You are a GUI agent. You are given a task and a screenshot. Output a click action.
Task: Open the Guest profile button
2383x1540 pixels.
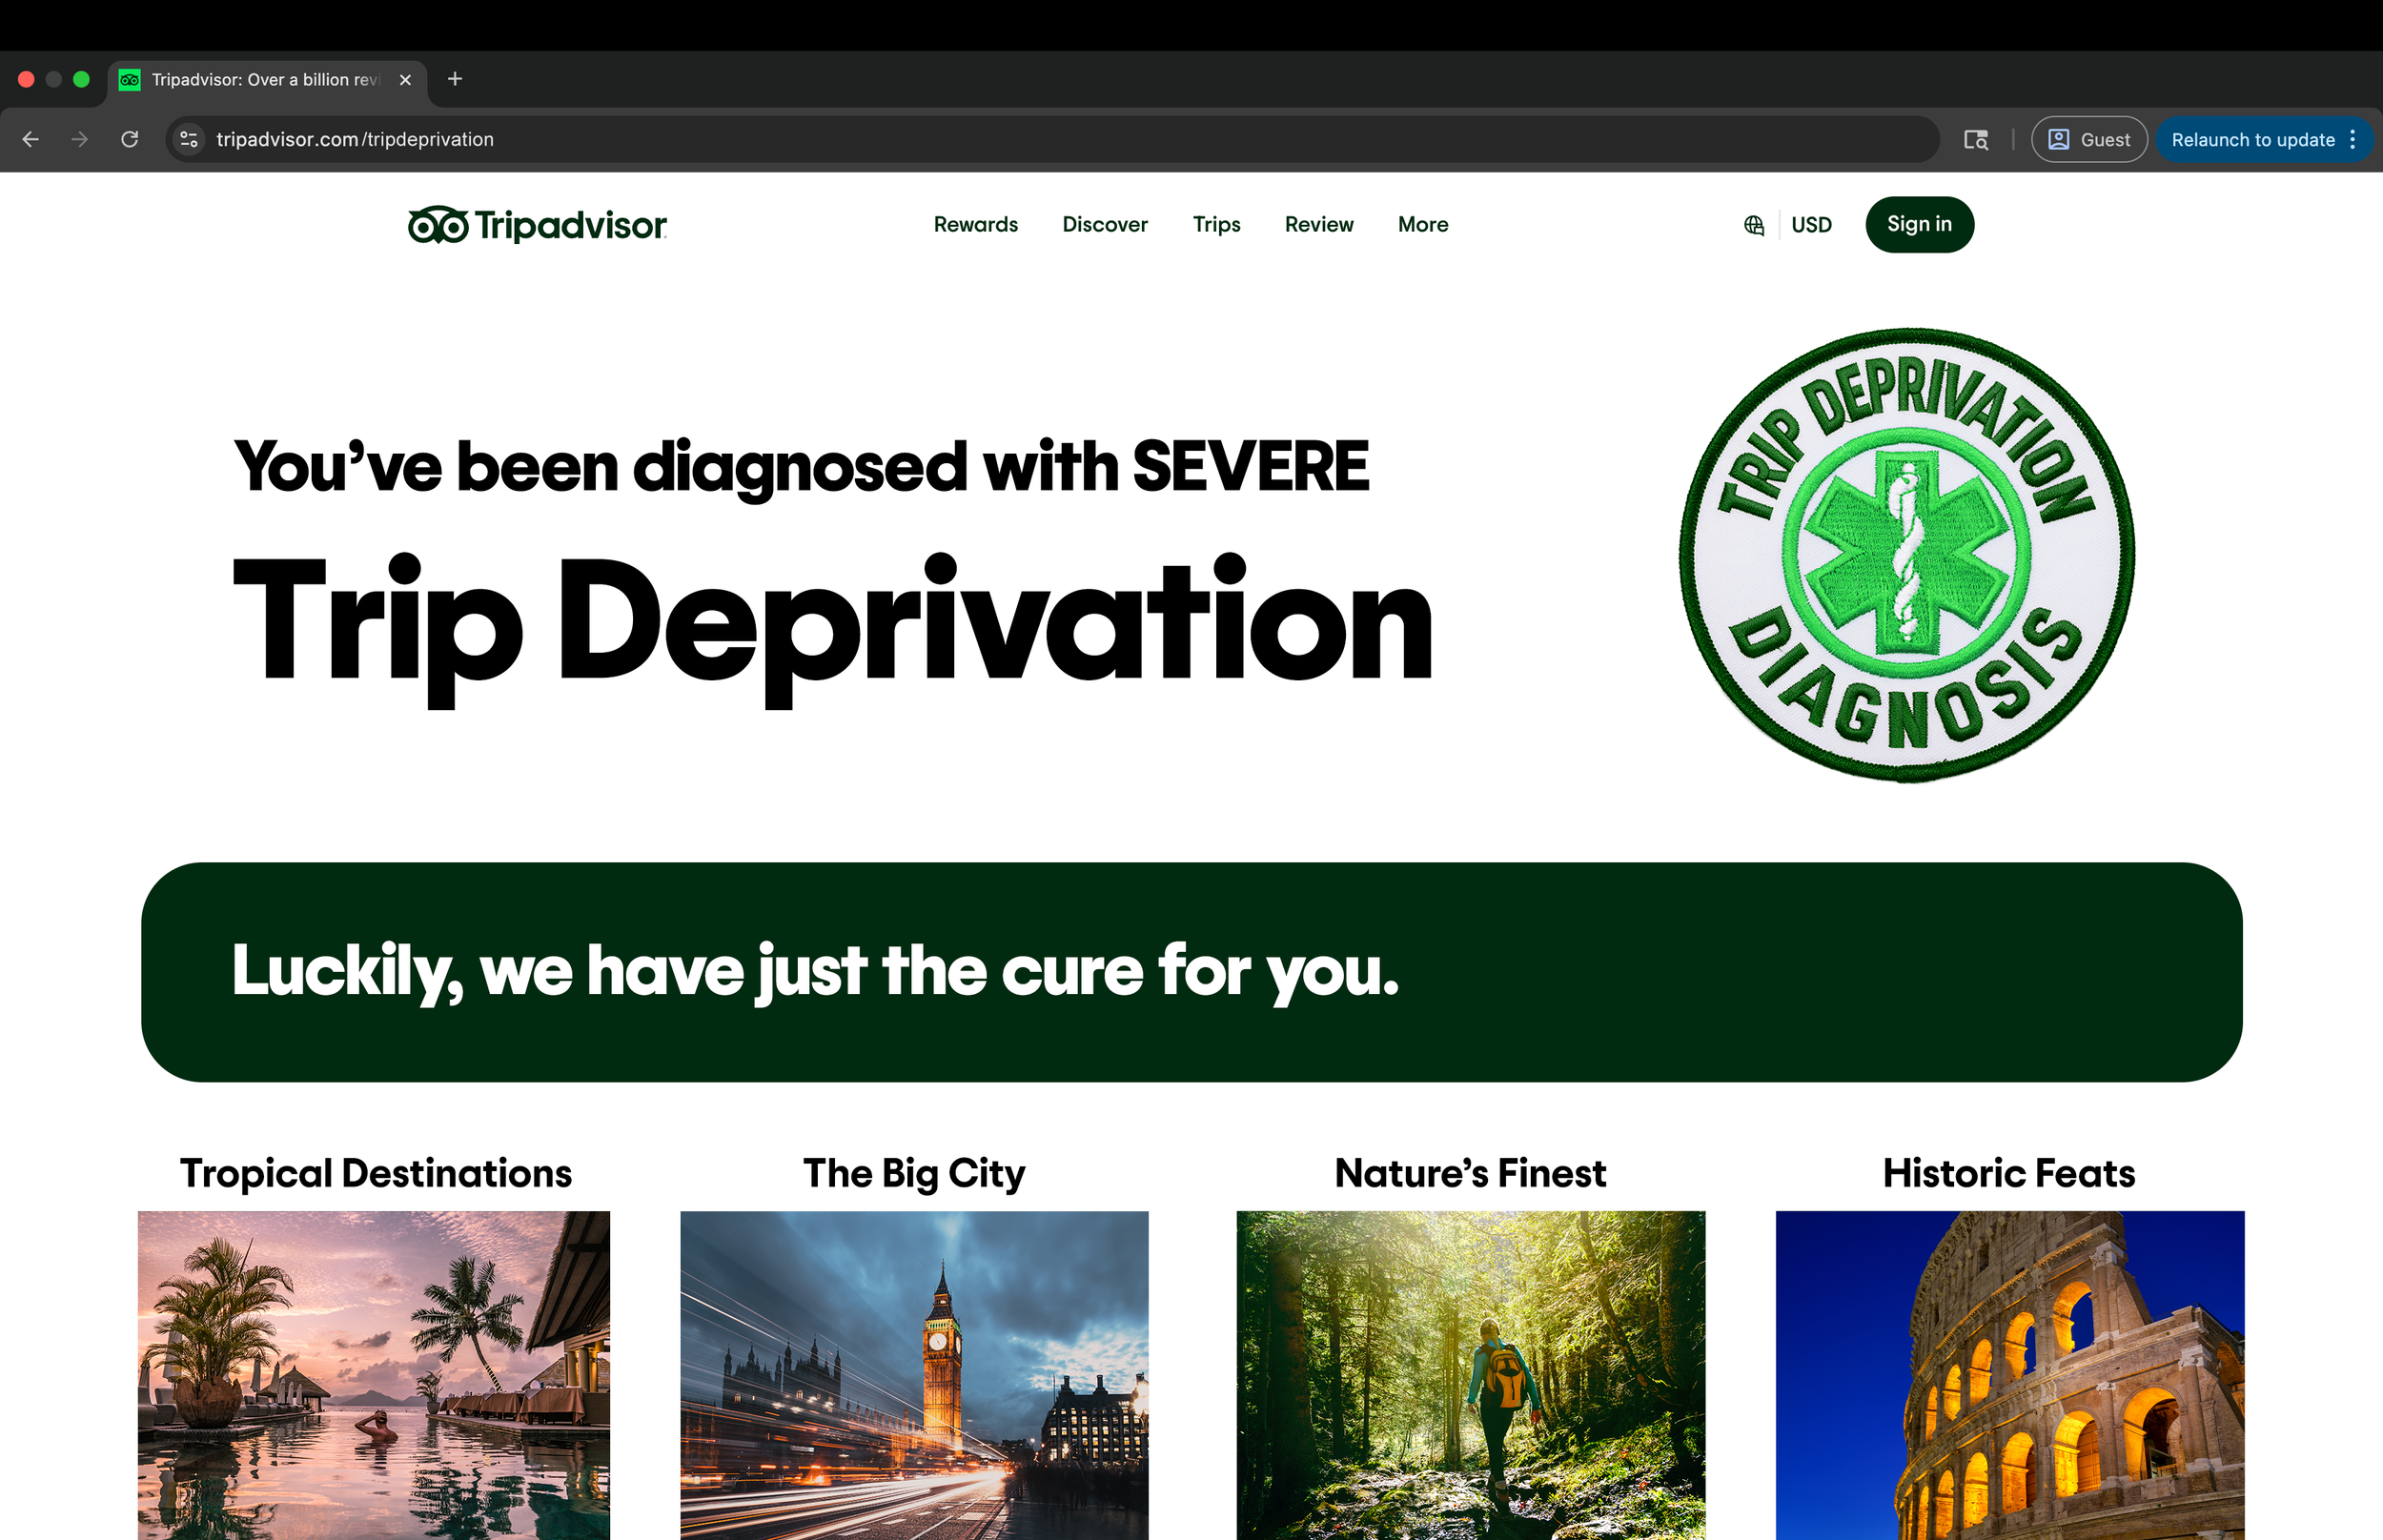[2089, 139]
